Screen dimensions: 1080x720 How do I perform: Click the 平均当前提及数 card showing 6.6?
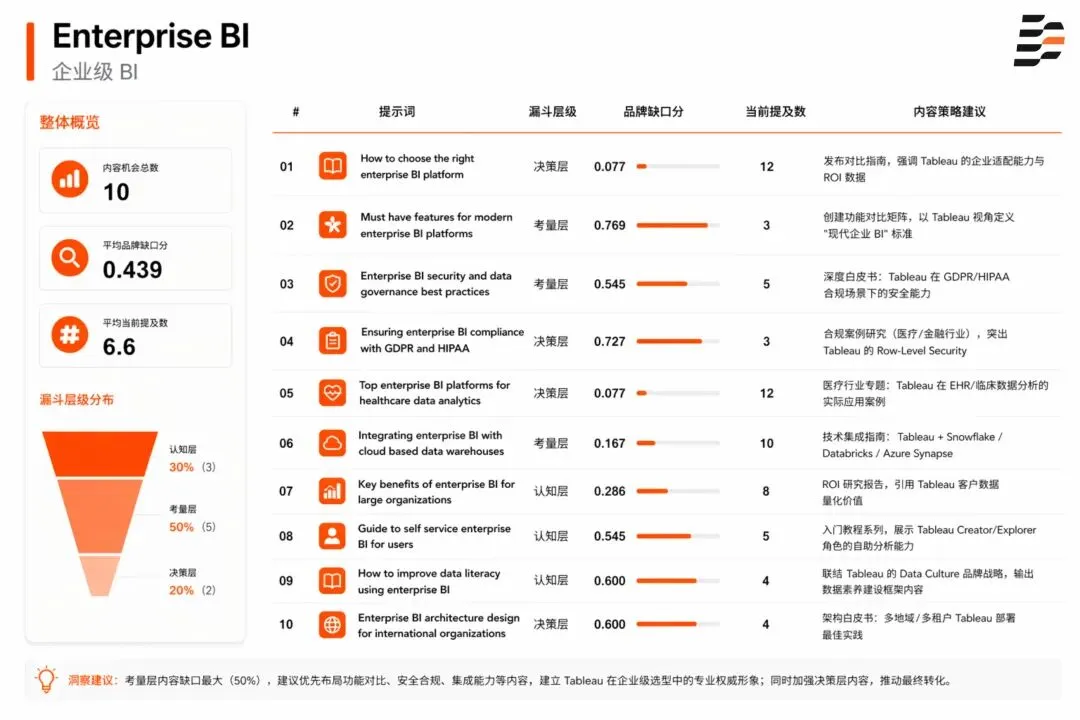pos(135,336)
